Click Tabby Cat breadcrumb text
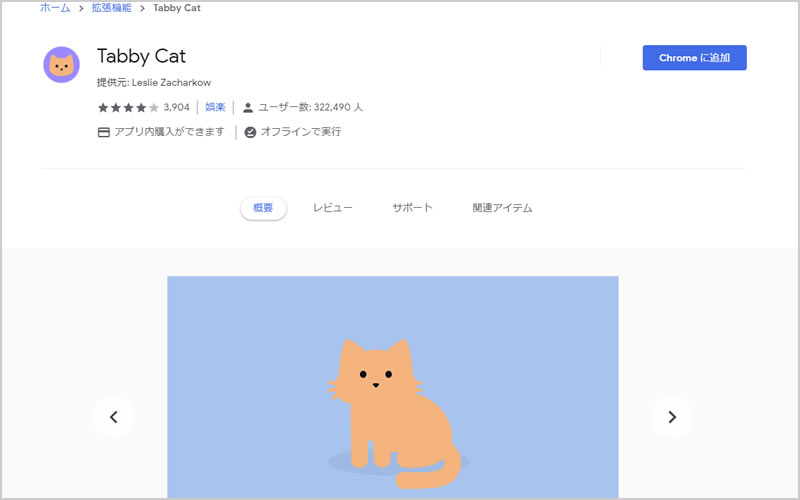800x500 pixels. (x=177, y=8)
